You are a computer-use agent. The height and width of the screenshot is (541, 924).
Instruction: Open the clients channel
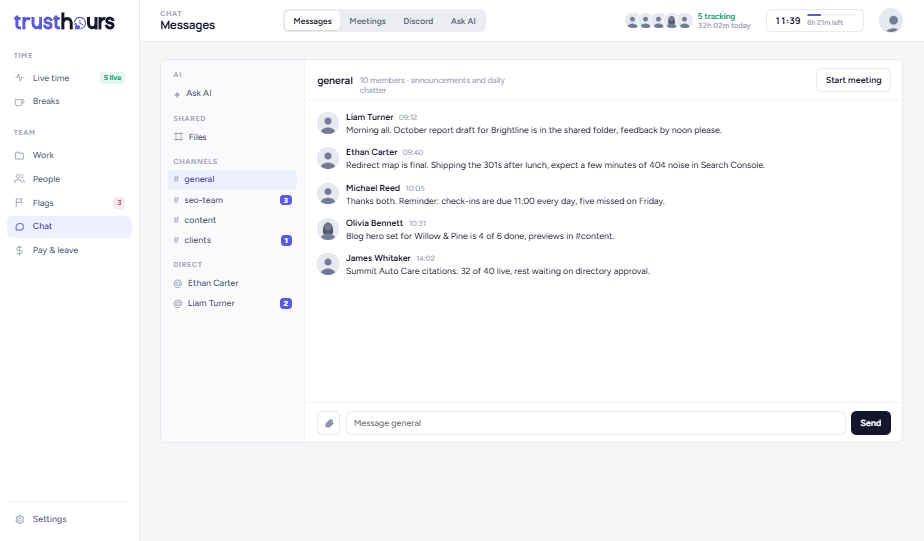(232, 240)
